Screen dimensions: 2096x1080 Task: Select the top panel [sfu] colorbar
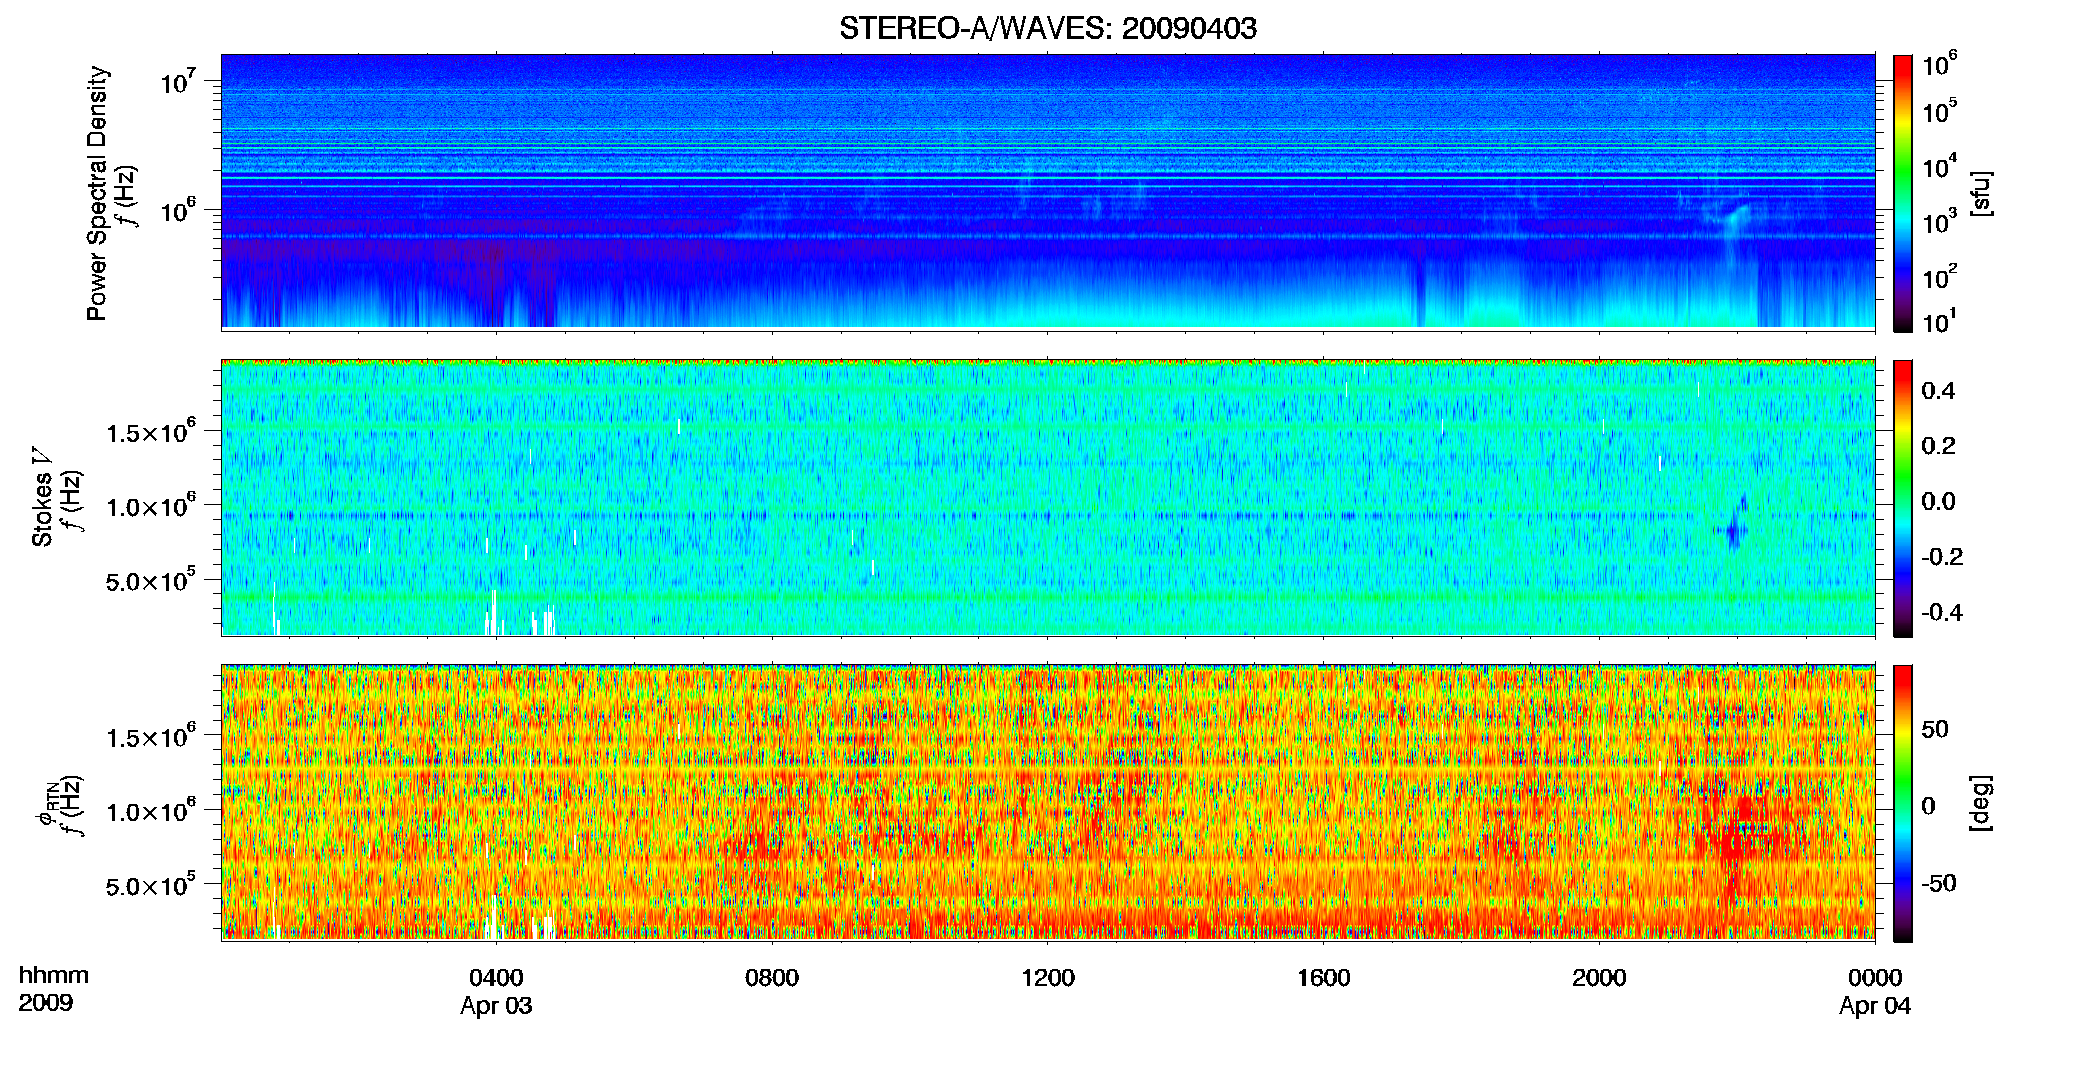pos(1902,193)
